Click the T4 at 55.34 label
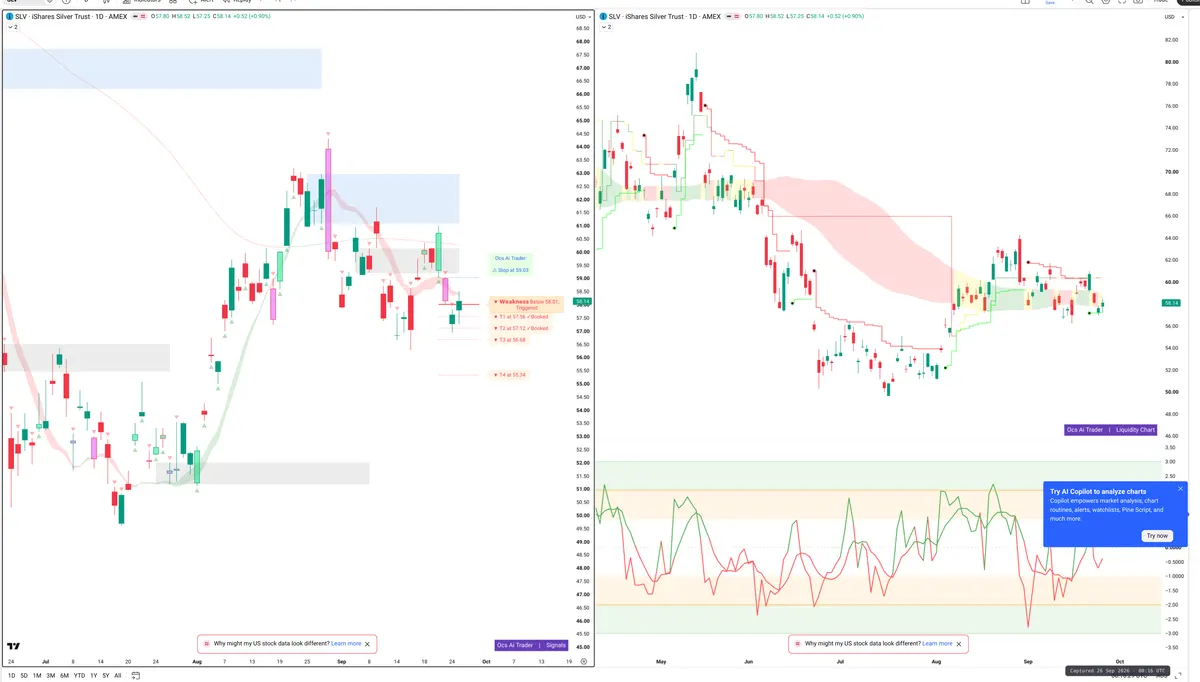 pyautogui.click(x=510, y=375)
